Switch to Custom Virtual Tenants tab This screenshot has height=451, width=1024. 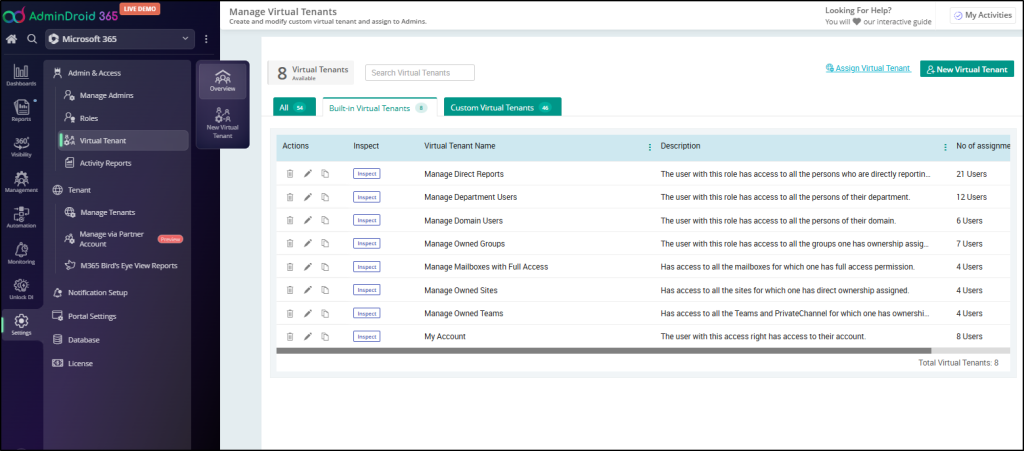point(502,107)
